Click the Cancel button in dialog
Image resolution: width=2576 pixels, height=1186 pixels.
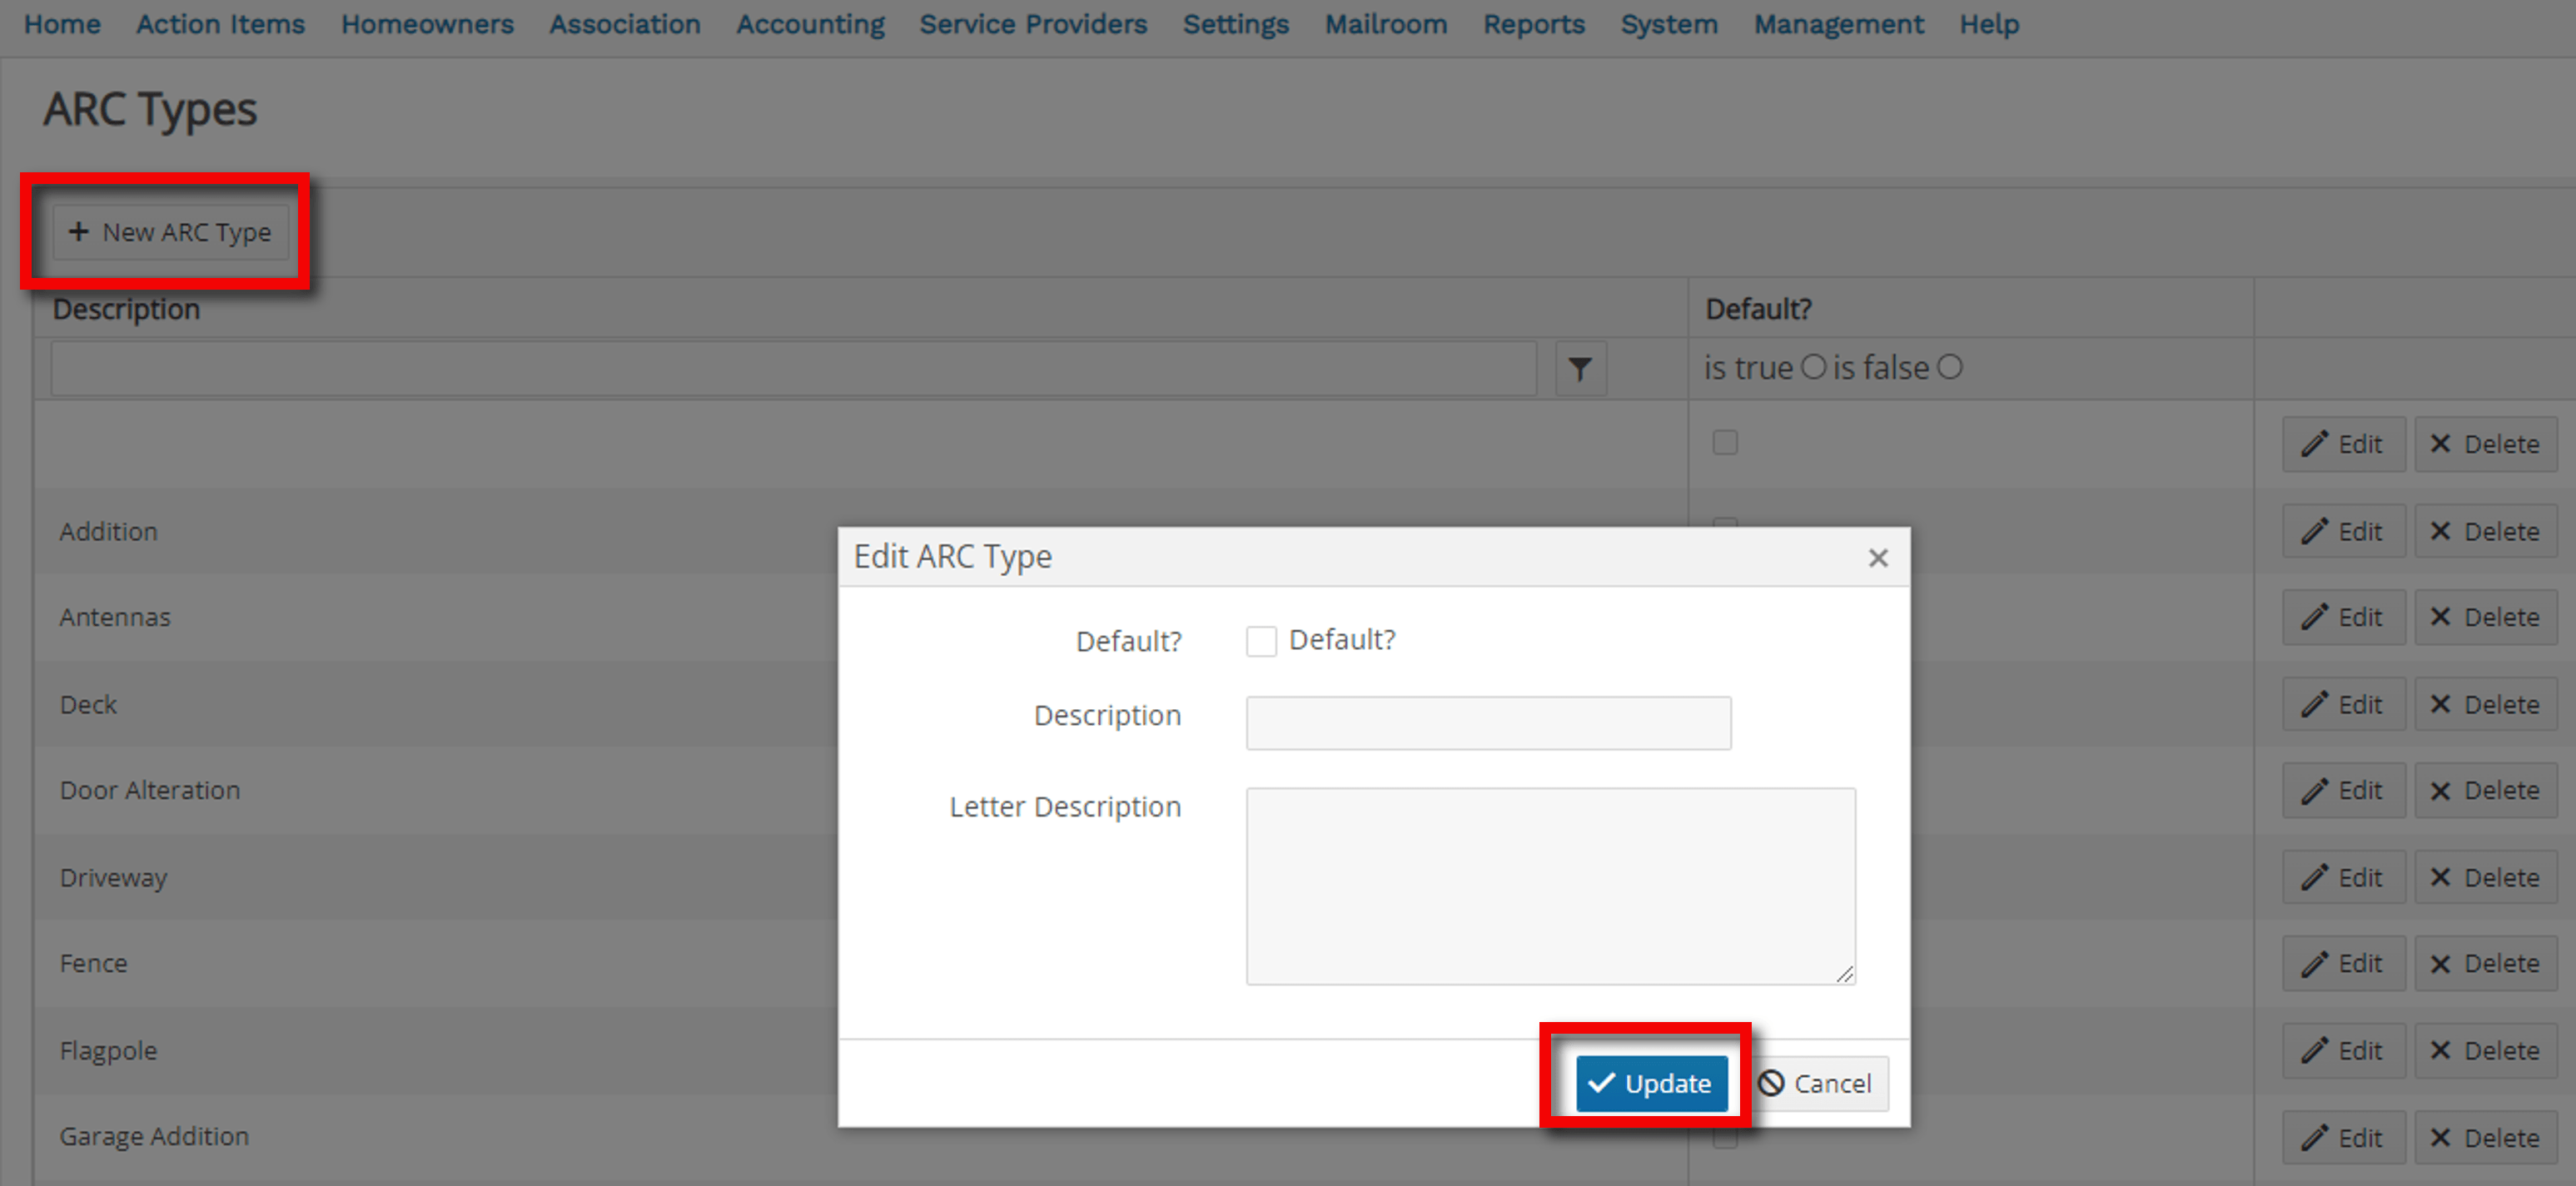[x=1818, y=1083]
